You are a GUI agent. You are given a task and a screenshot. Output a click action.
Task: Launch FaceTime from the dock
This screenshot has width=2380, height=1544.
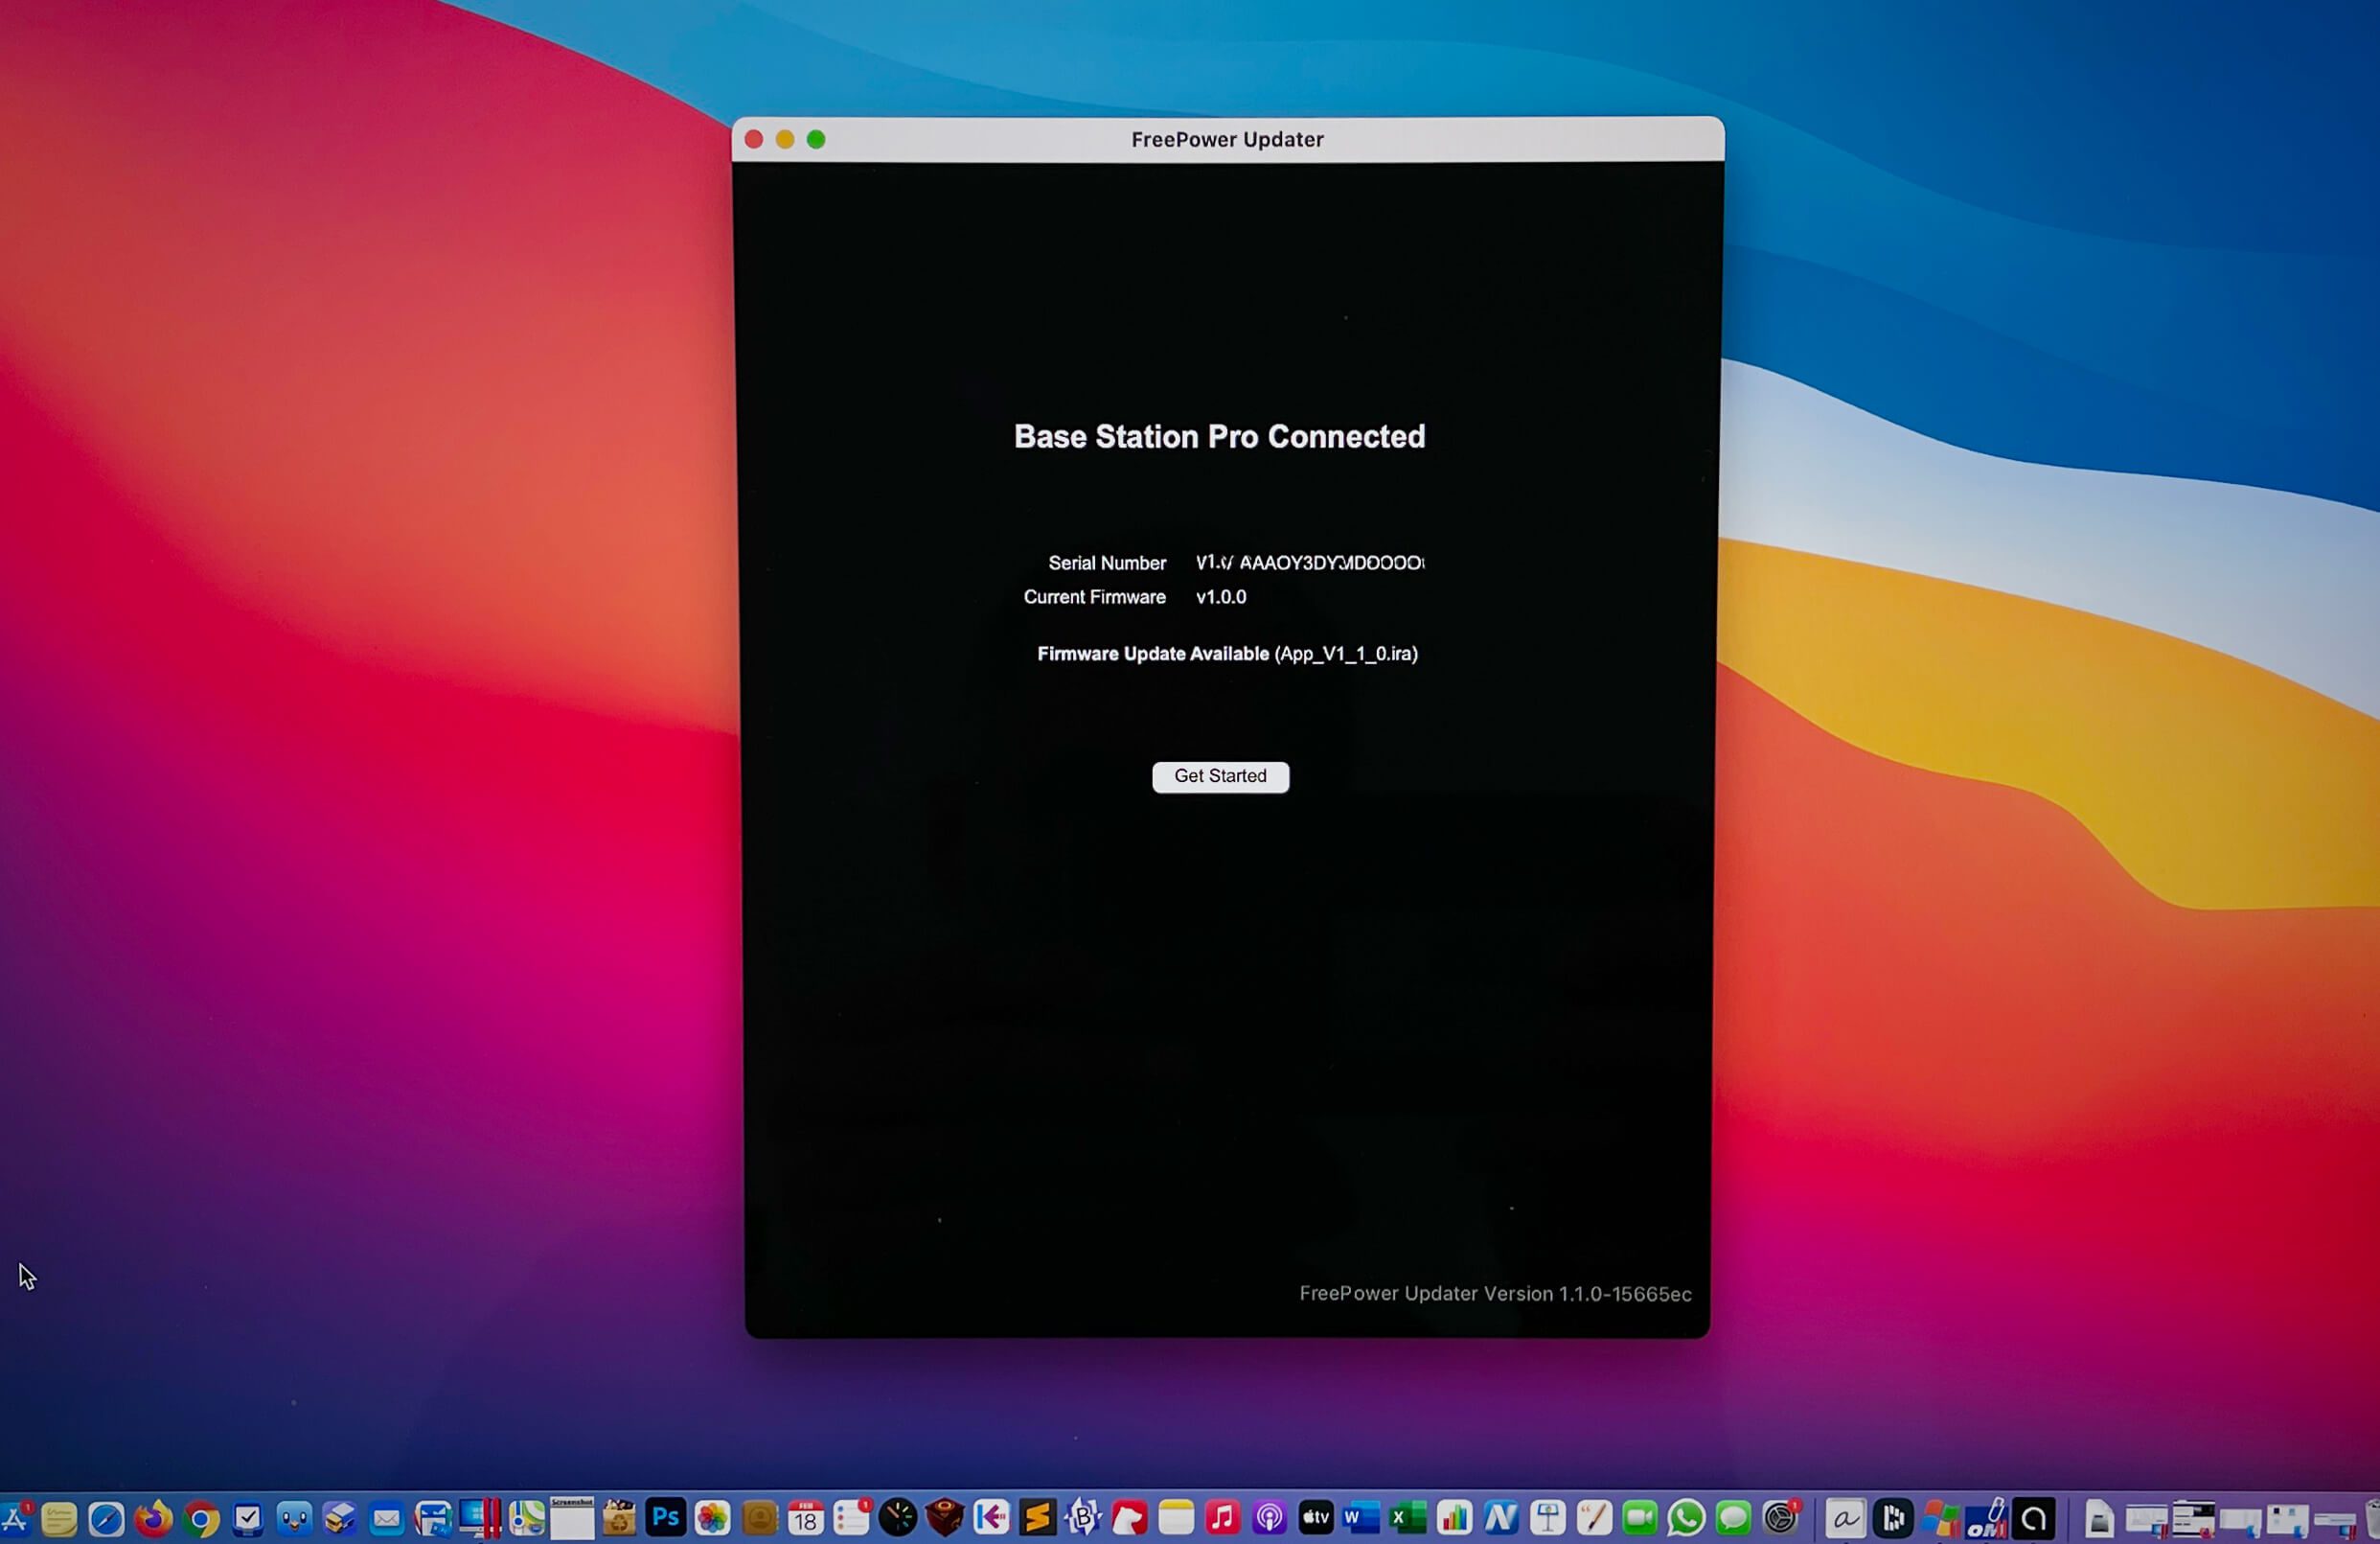1639,1518
